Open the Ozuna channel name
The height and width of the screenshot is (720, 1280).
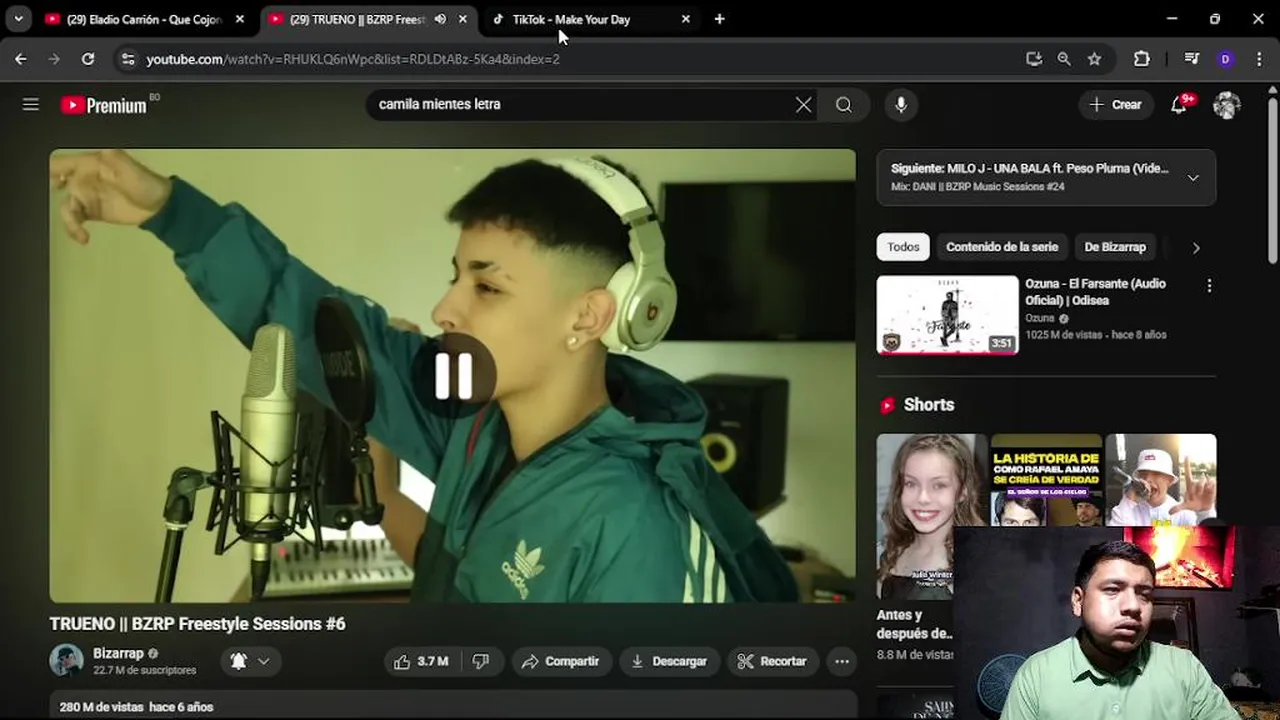[x=1039, y=318]
